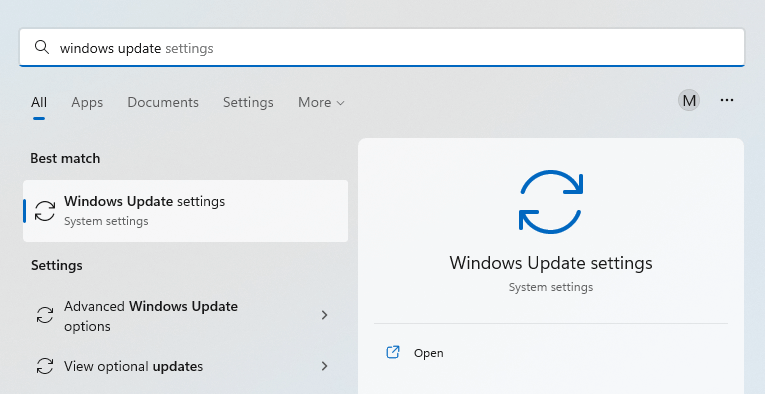This screenshot has height=394, width=765.
Task: Choose the View optional updates result
Action: [x=185, y=366]
